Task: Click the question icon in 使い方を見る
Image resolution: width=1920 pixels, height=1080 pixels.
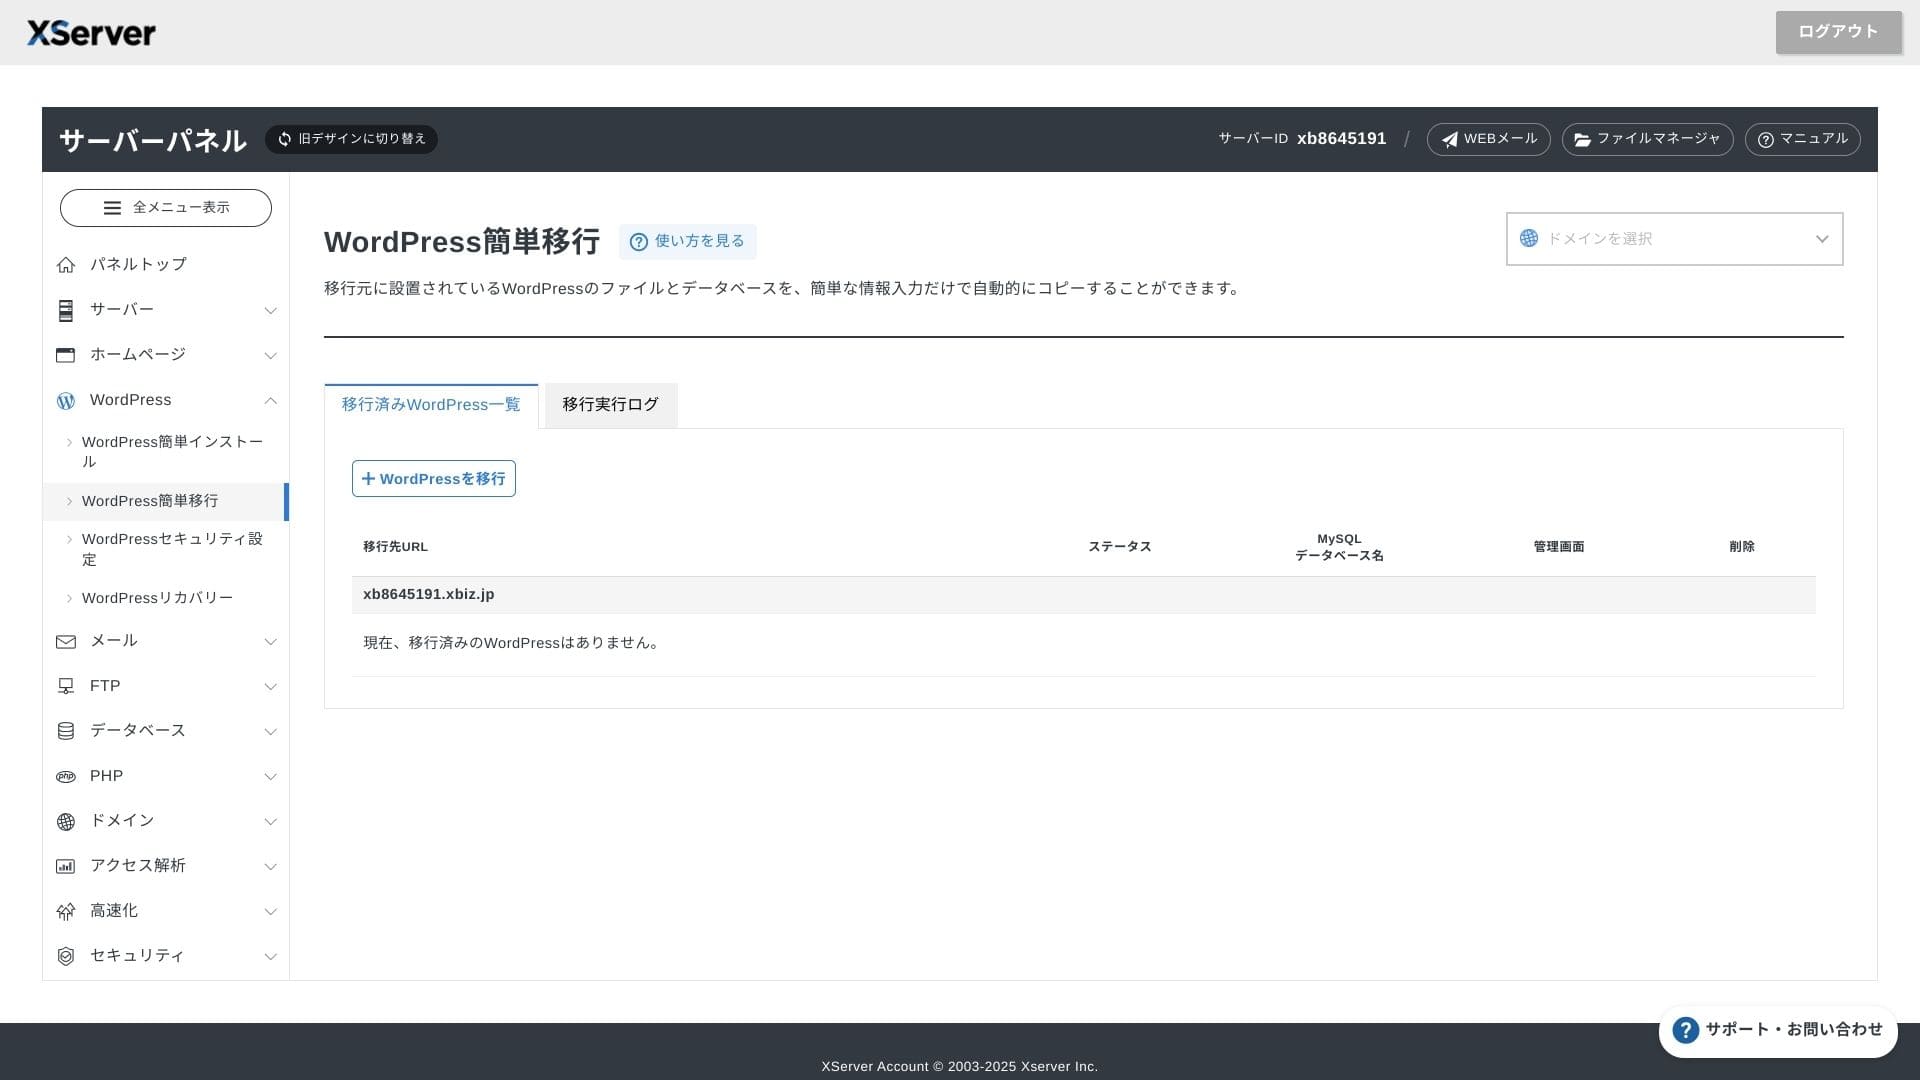Action: pos(639,242)
